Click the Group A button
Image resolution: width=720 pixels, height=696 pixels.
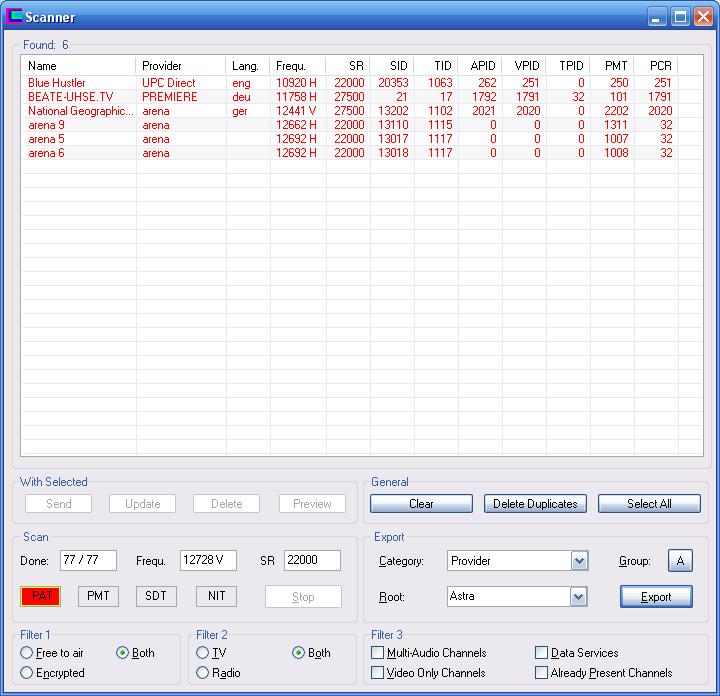coord(680,561)
